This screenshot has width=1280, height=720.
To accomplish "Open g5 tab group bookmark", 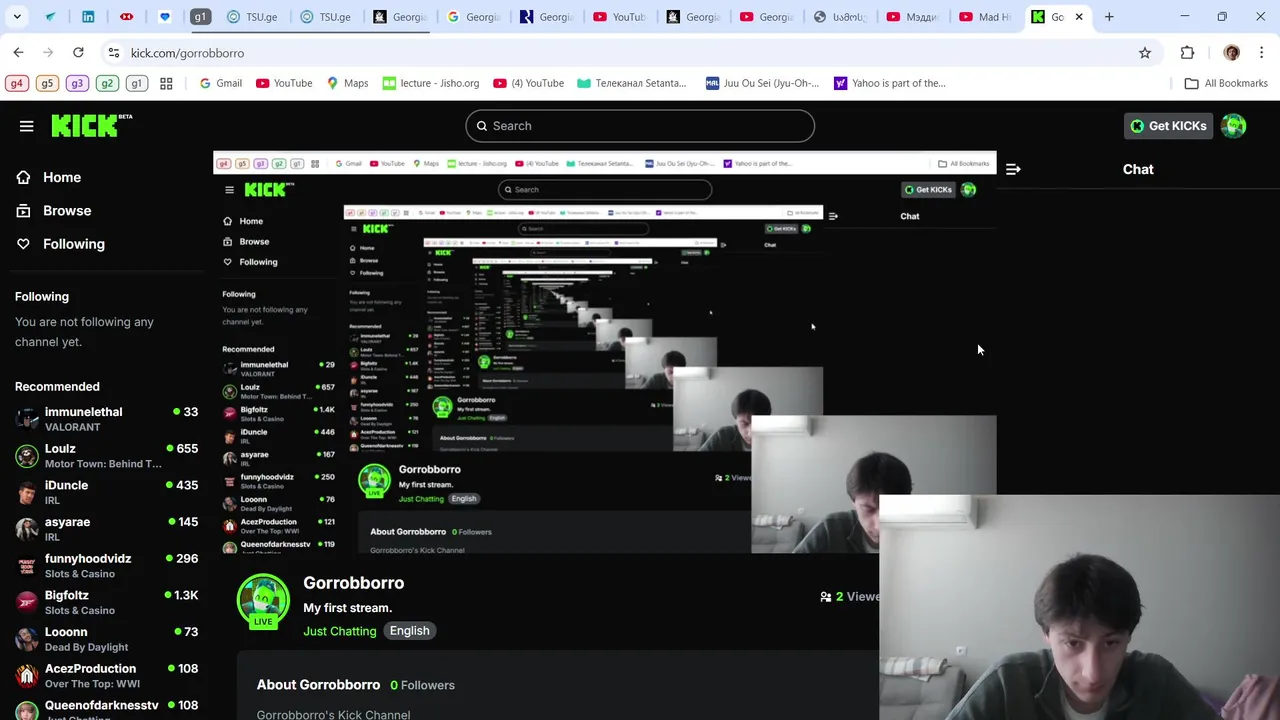I will tap(47, 83).
